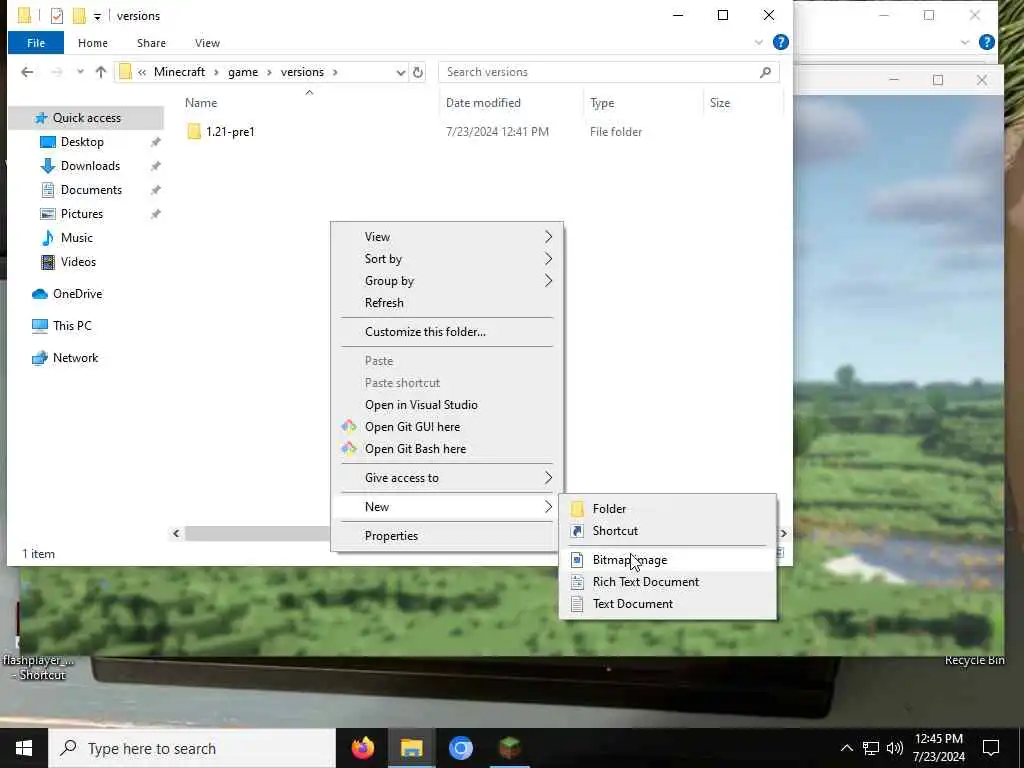Open File Explorer taskbar icon

[x=411, y=748]
